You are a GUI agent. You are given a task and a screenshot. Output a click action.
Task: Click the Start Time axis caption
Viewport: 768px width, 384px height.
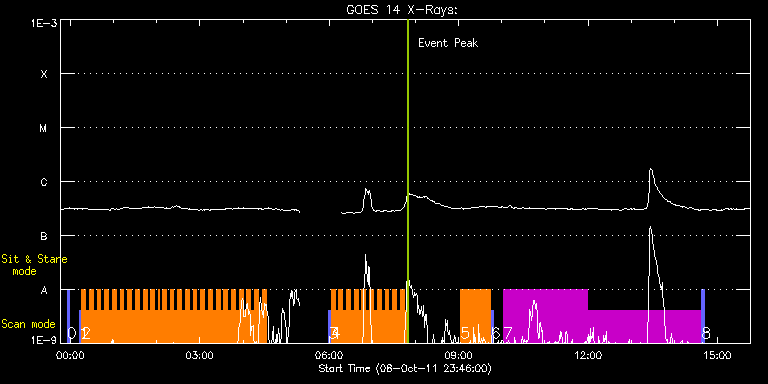[405, 368]
